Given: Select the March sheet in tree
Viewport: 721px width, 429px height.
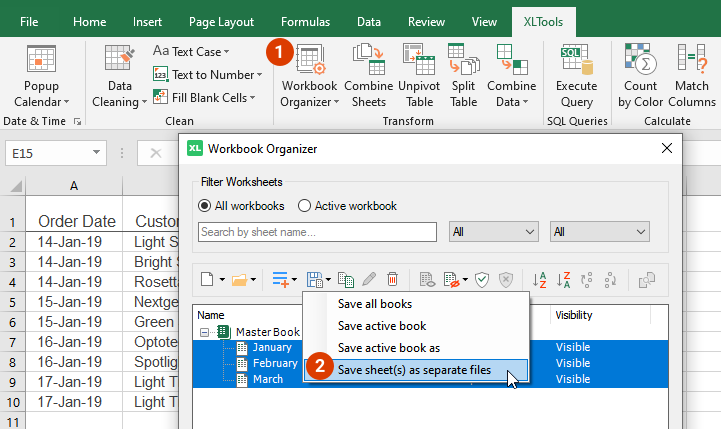Looking at the screenshot, I should (x=268, y=379).
